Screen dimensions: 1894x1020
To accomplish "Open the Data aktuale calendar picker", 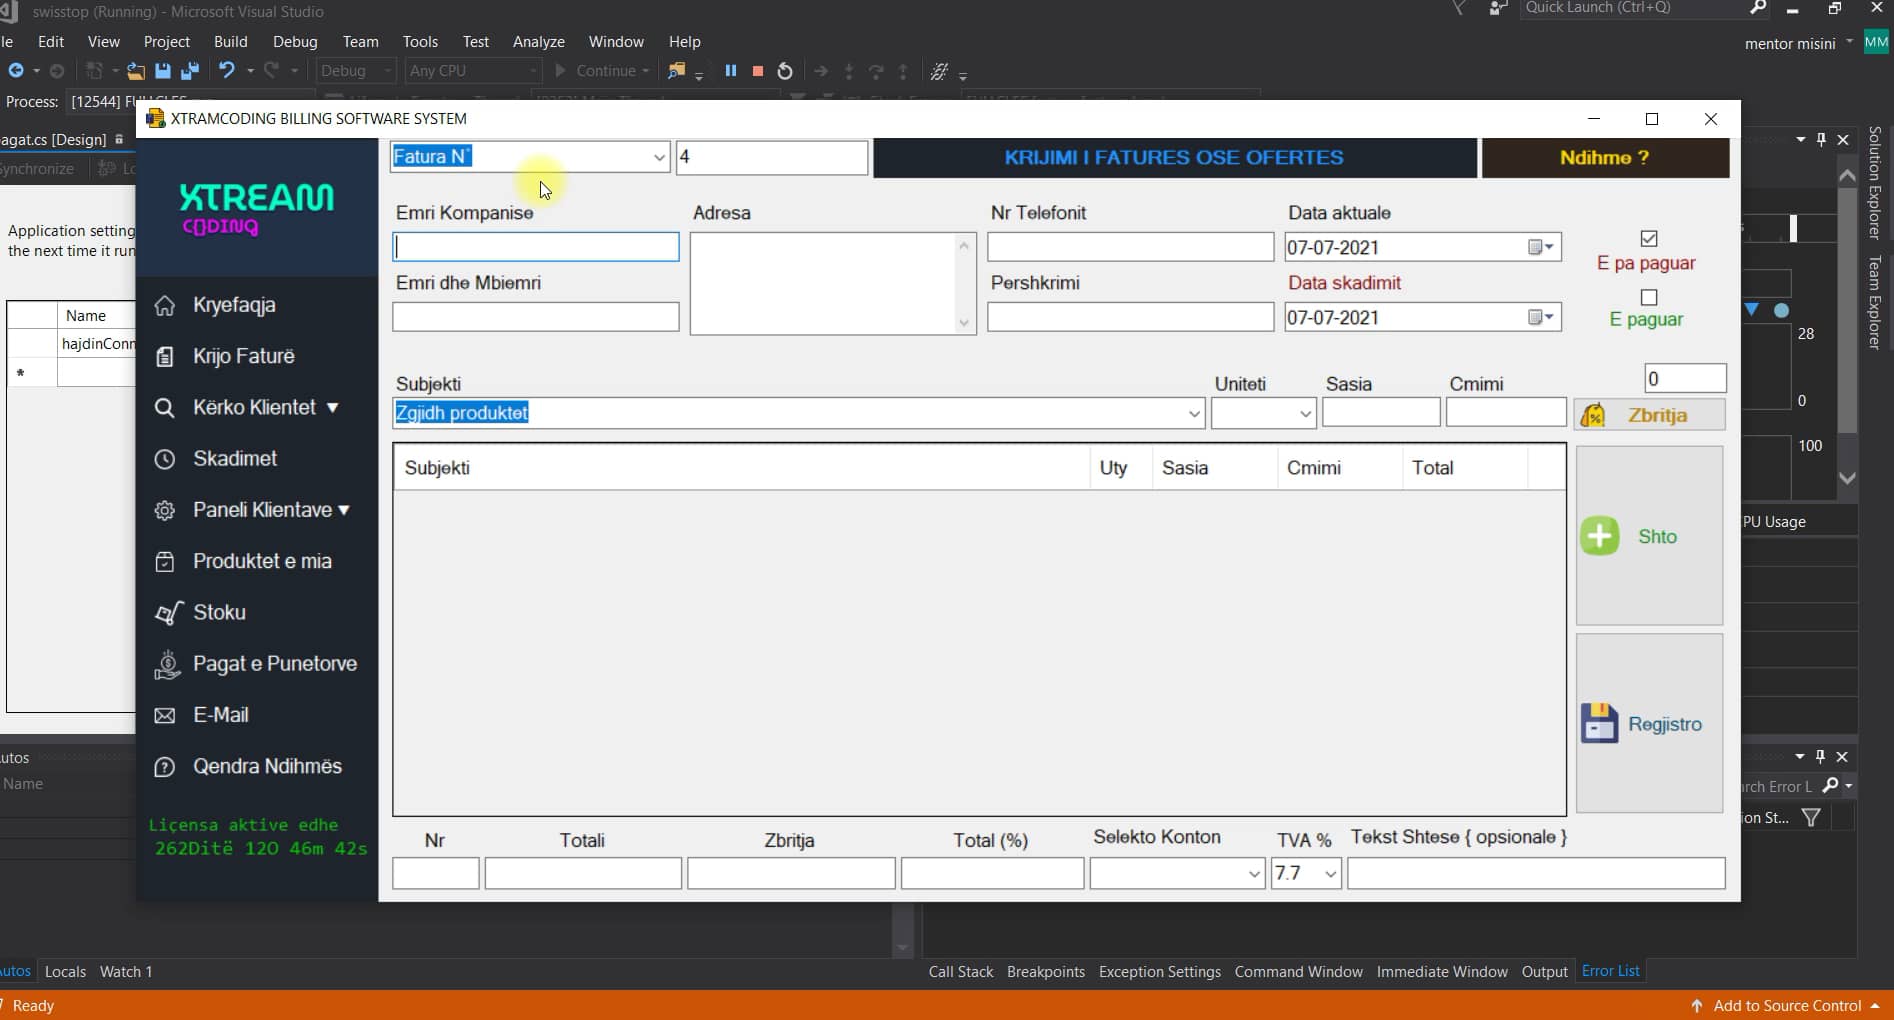I will [1541, 247].
